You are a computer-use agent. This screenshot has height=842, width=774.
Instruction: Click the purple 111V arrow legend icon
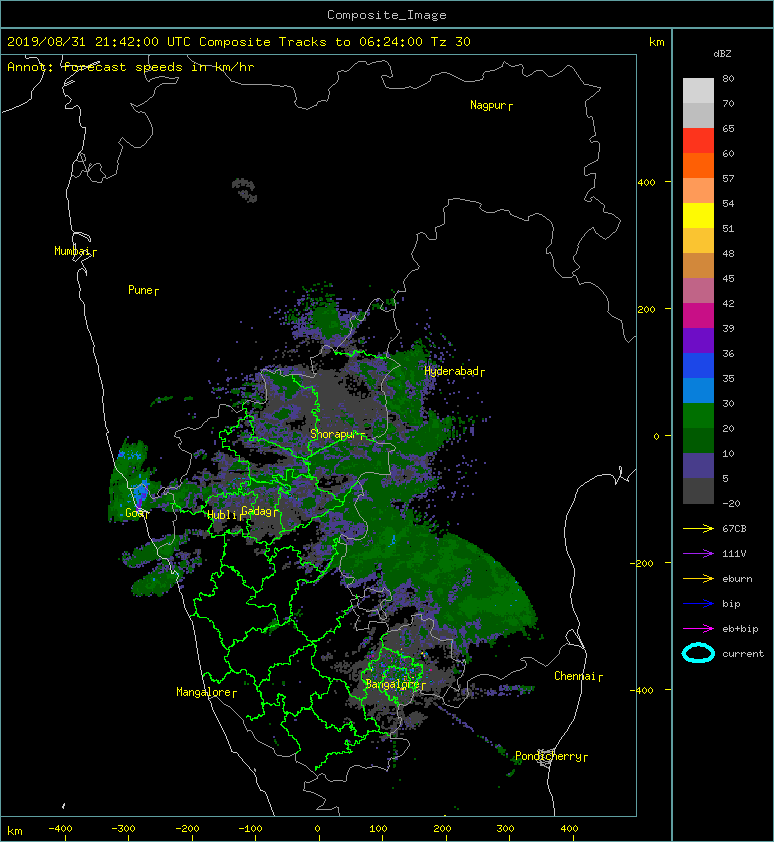pos(698,554)
